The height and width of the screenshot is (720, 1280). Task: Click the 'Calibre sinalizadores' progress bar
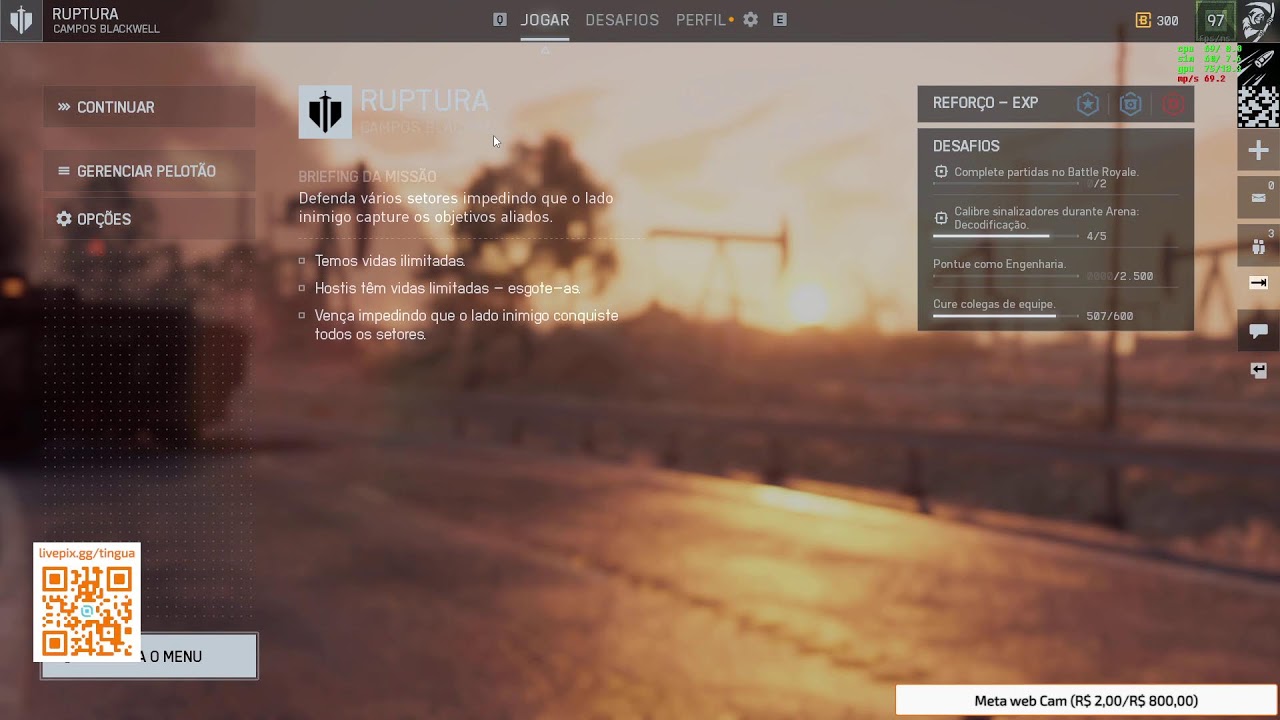point(1006,236)
